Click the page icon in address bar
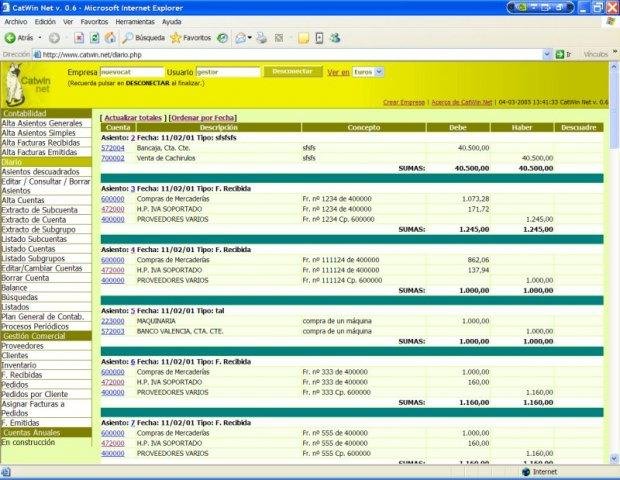 coord(38,55)
